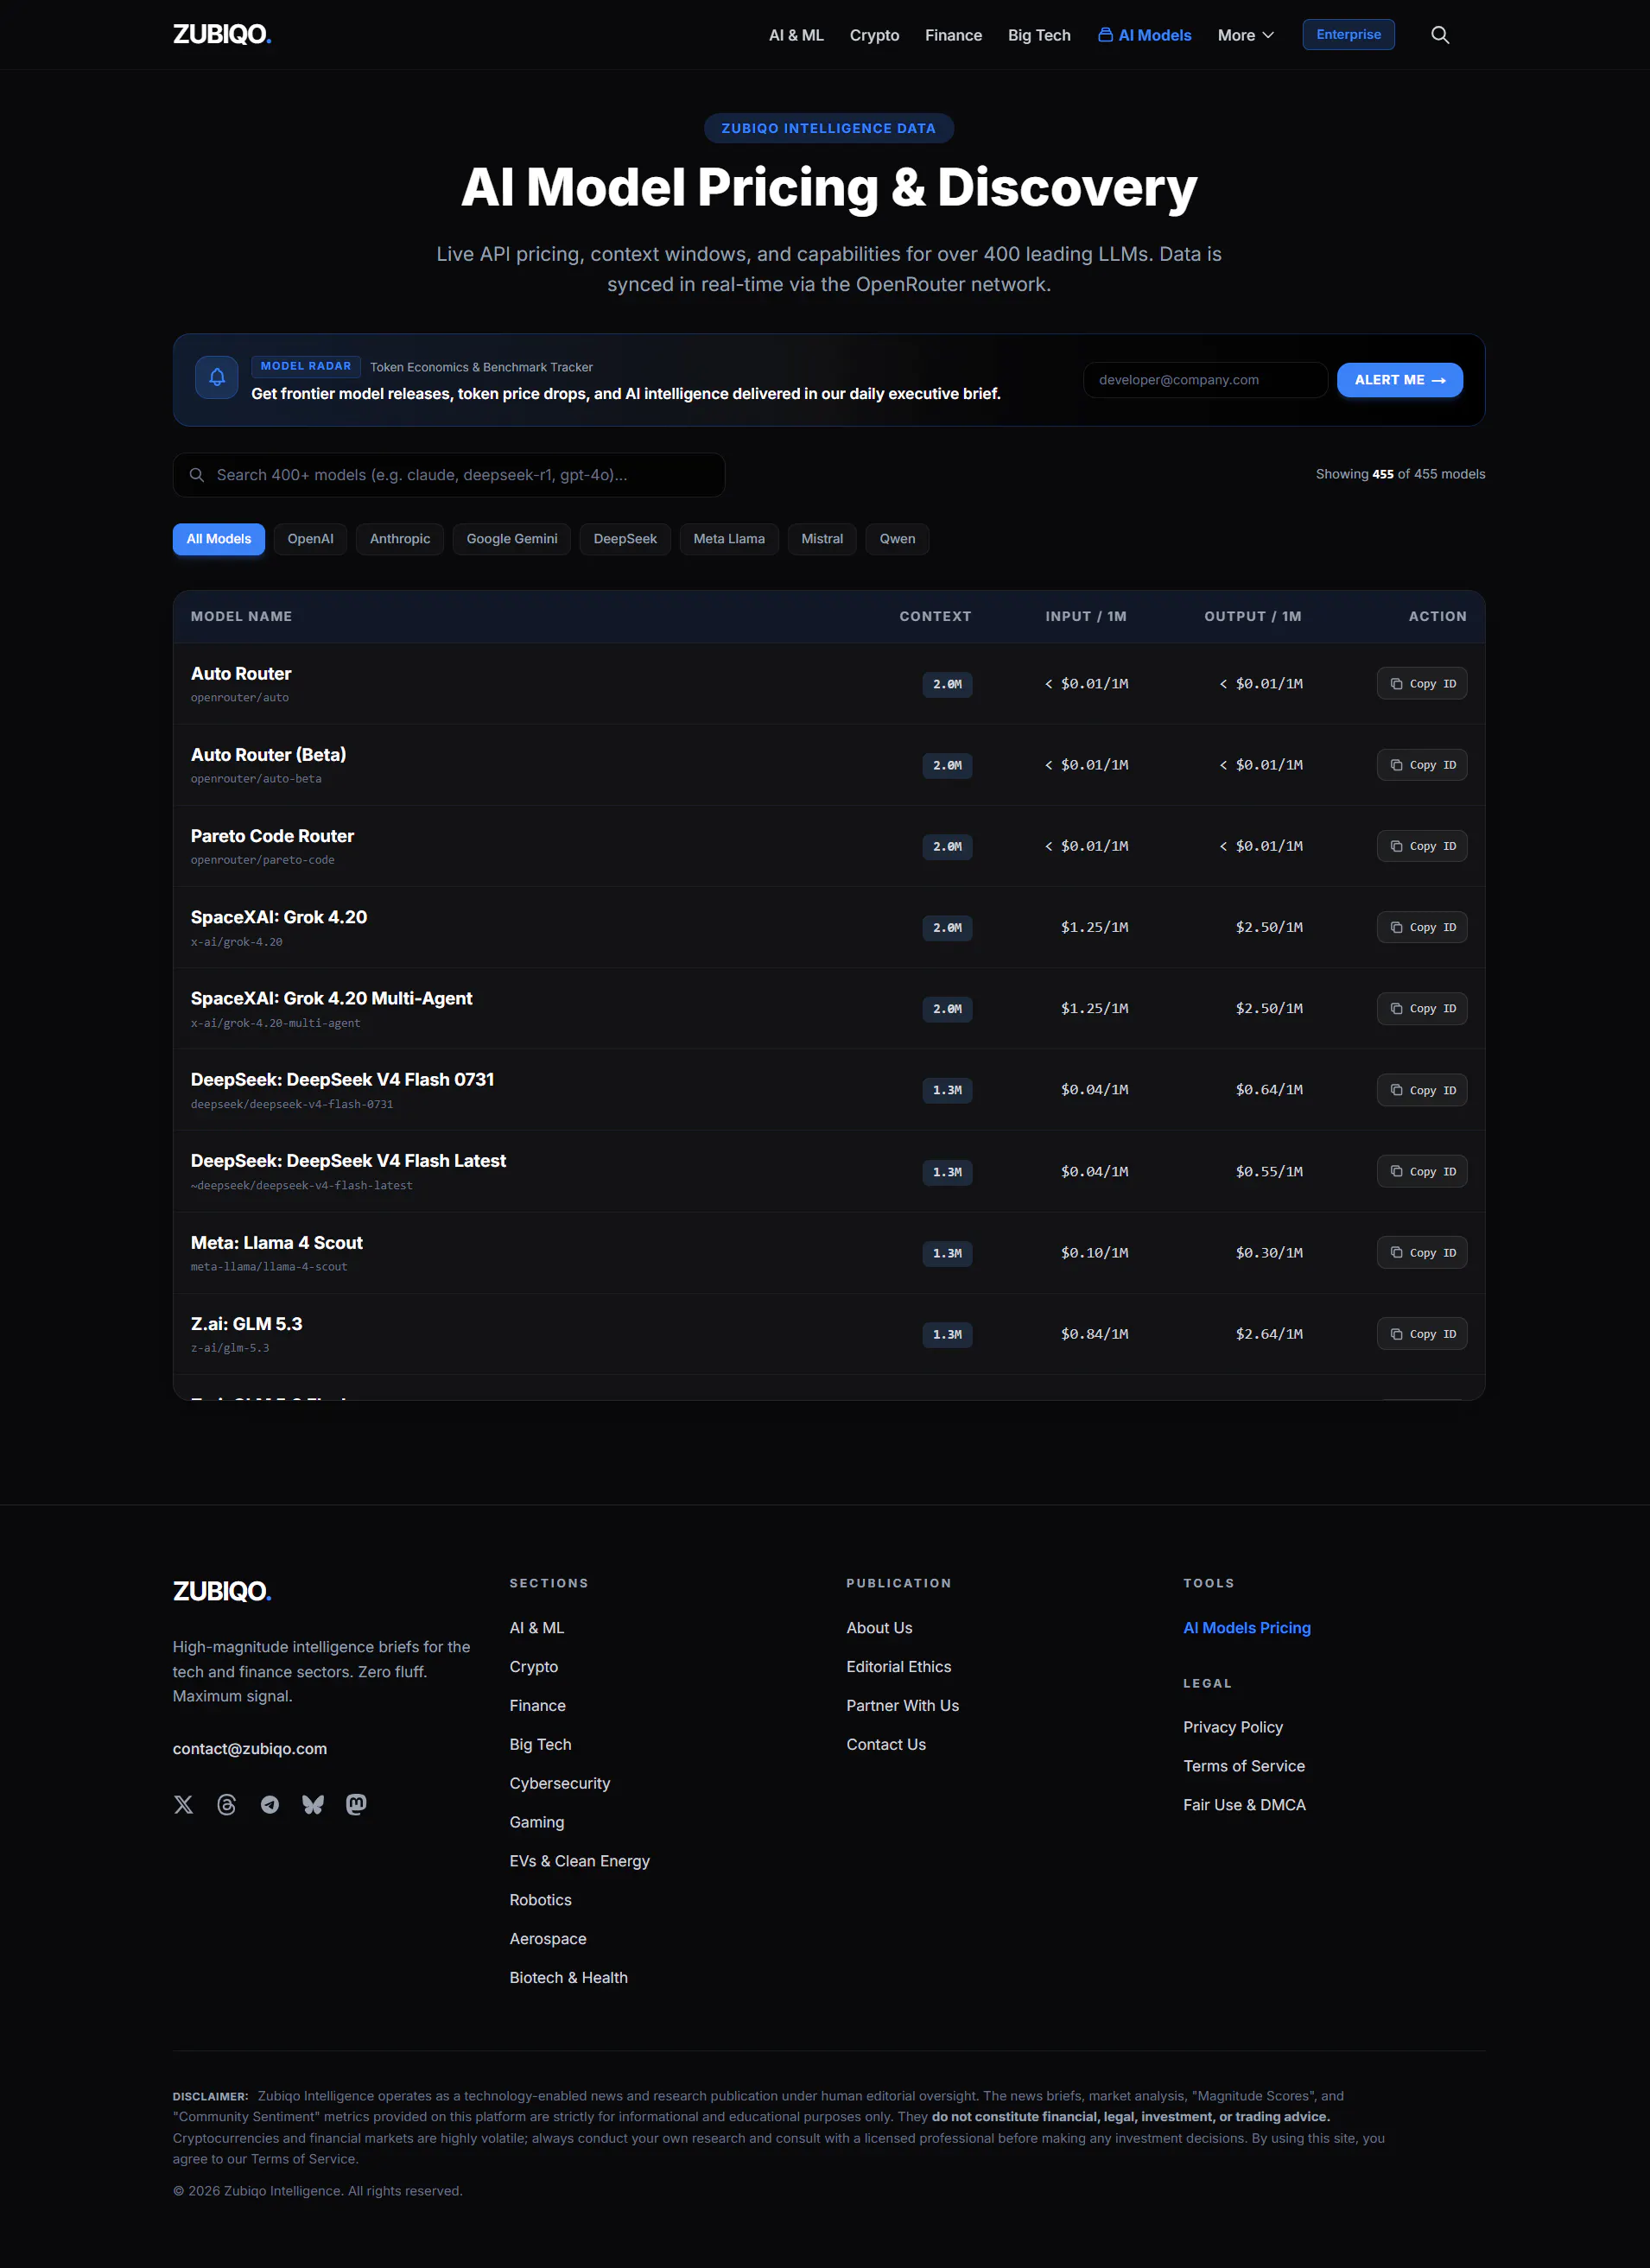The image size is (1650, 2268).
Task: Click the Enterprise button
Action: (x=1348, y=34)
